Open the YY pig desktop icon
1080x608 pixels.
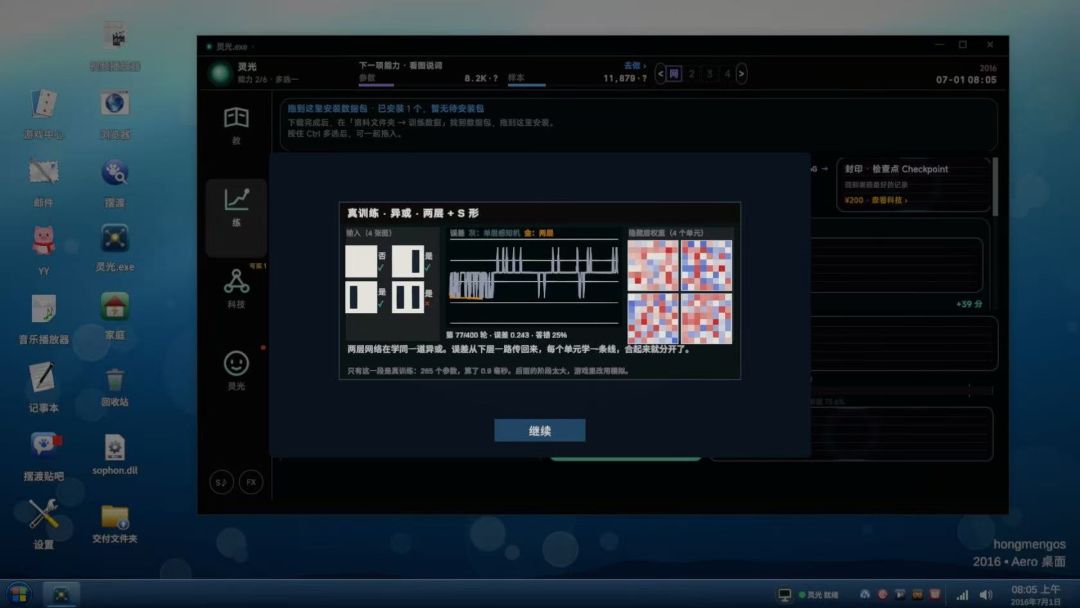tap(43, 250)
